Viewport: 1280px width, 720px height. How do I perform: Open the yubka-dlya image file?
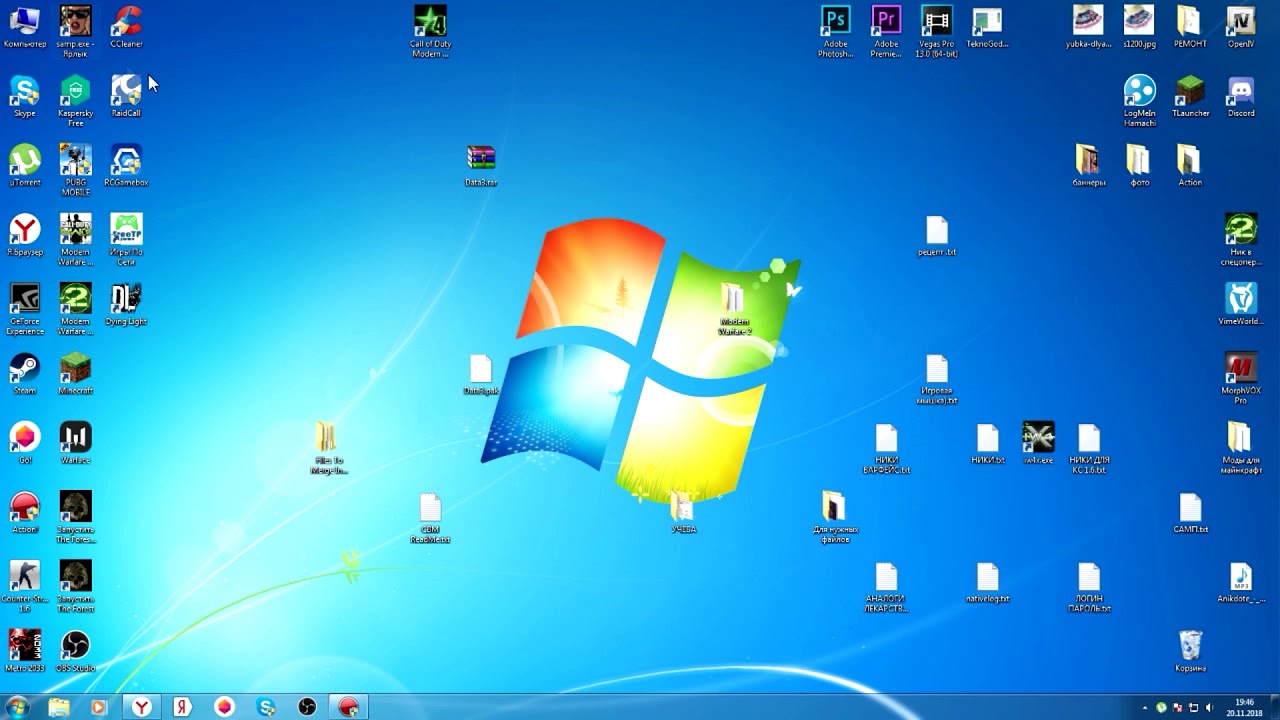(x=1088, y=28)
